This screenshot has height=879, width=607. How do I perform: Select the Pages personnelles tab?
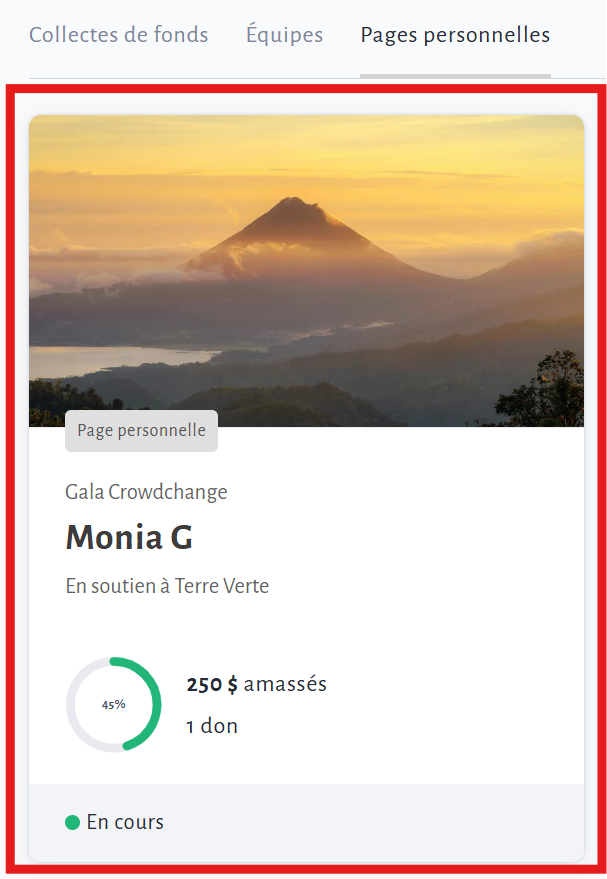pyautogui.click(x=455, y=35)
